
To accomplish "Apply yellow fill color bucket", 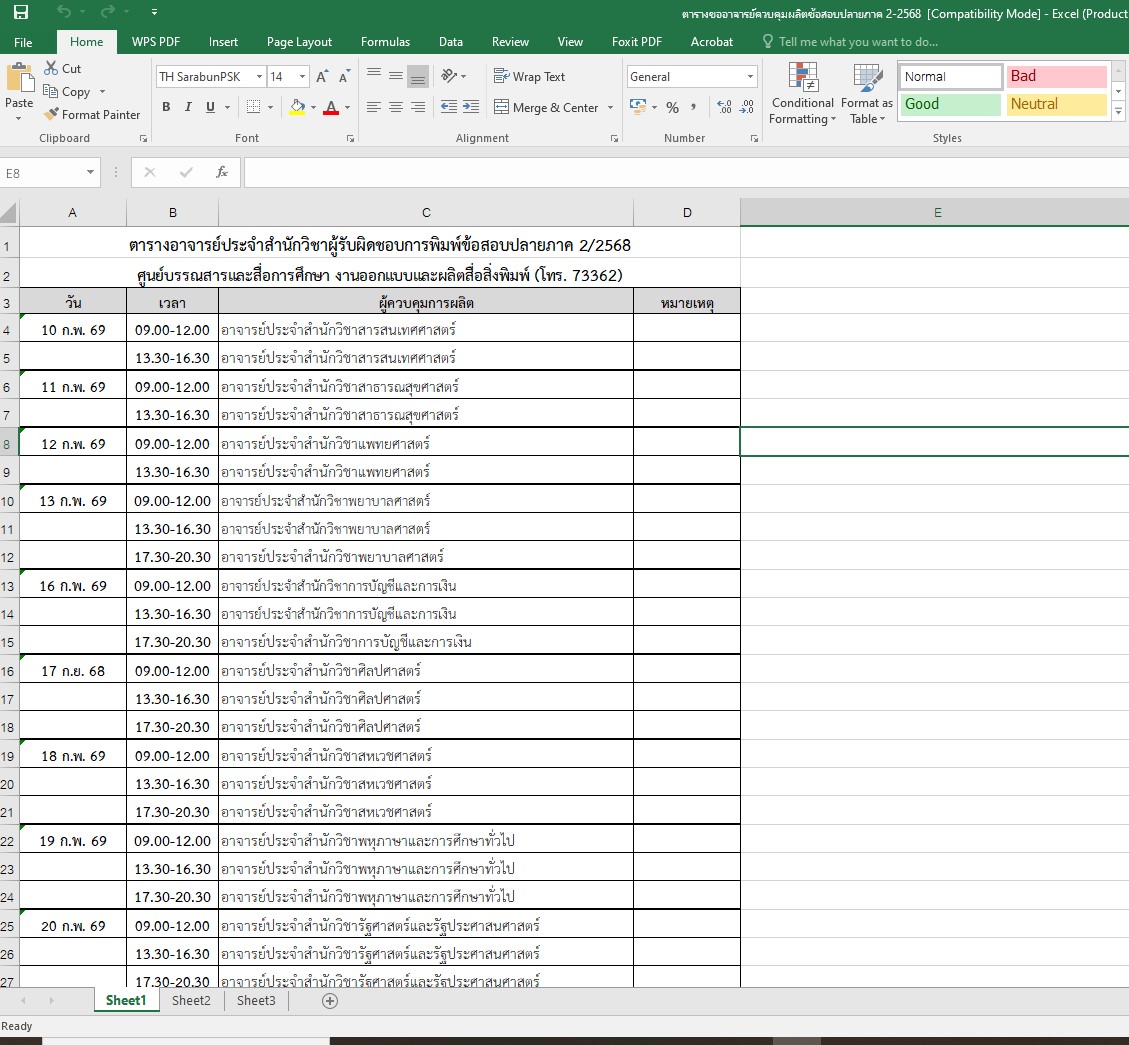I will (x=297, y=107).
